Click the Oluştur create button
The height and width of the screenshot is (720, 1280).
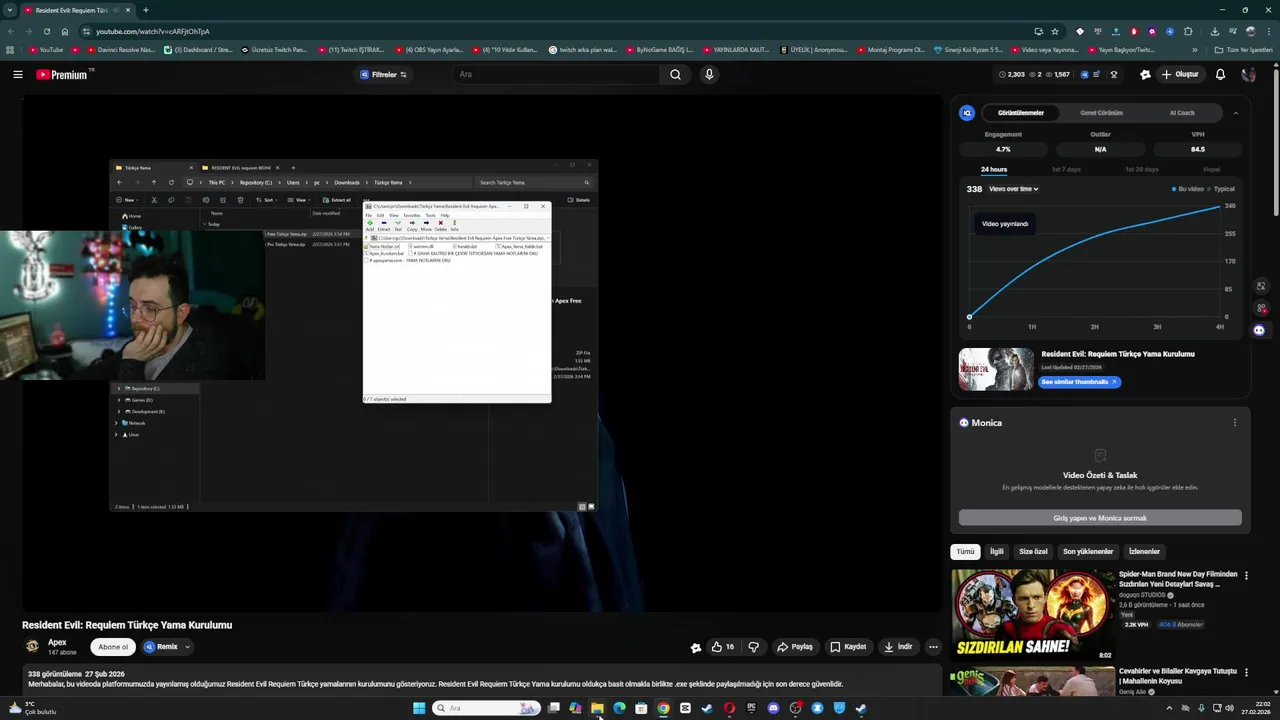(x=1180, y=74)
